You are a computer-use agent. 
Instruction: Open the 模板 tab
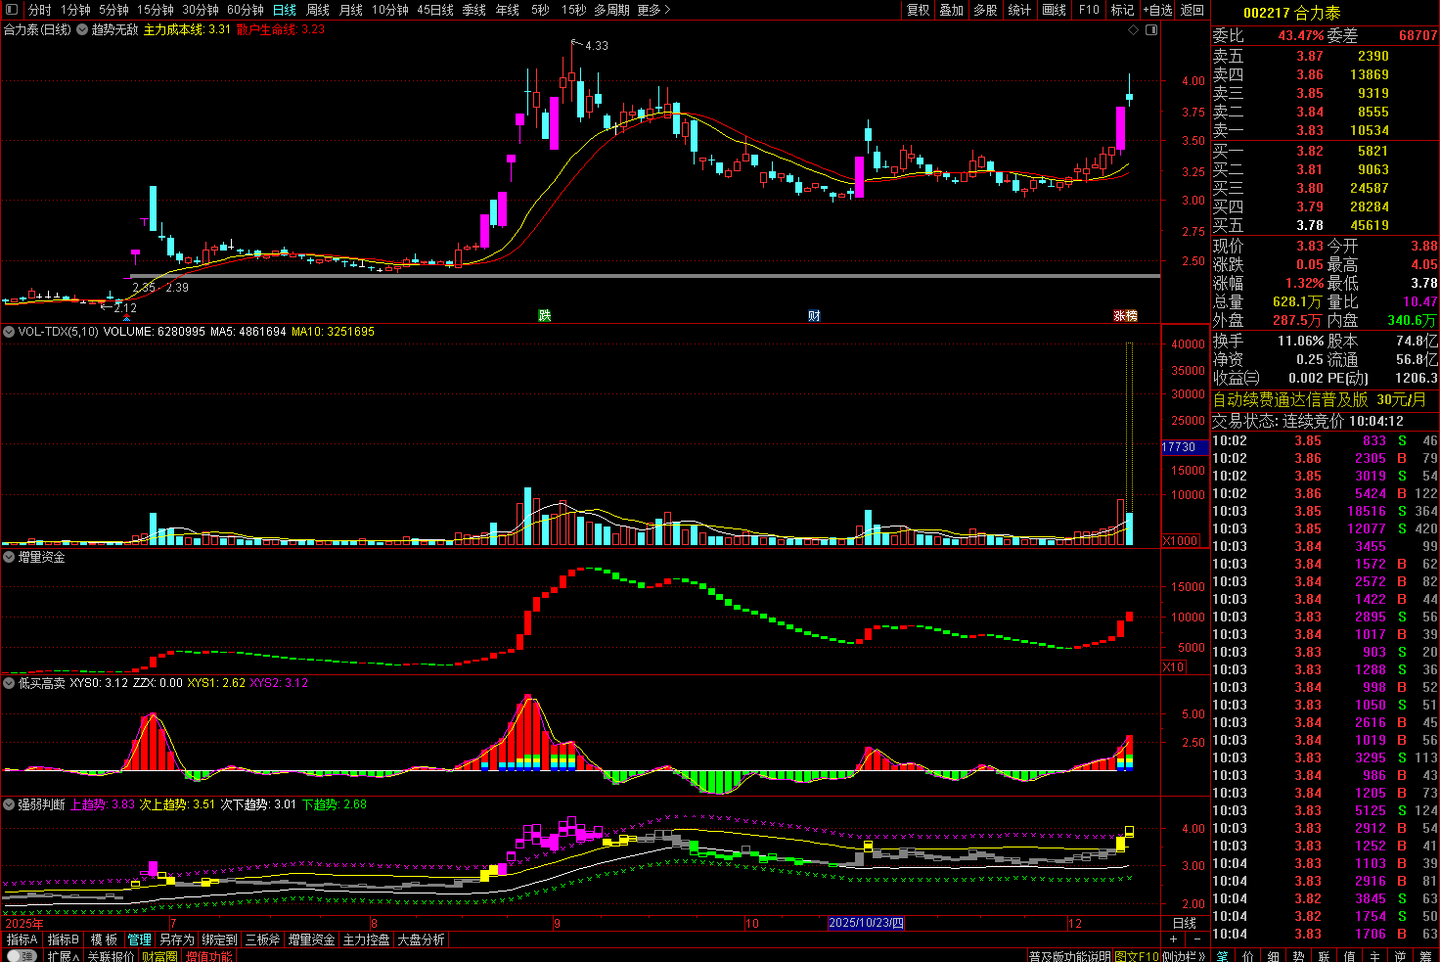click(x=104, y=940)
